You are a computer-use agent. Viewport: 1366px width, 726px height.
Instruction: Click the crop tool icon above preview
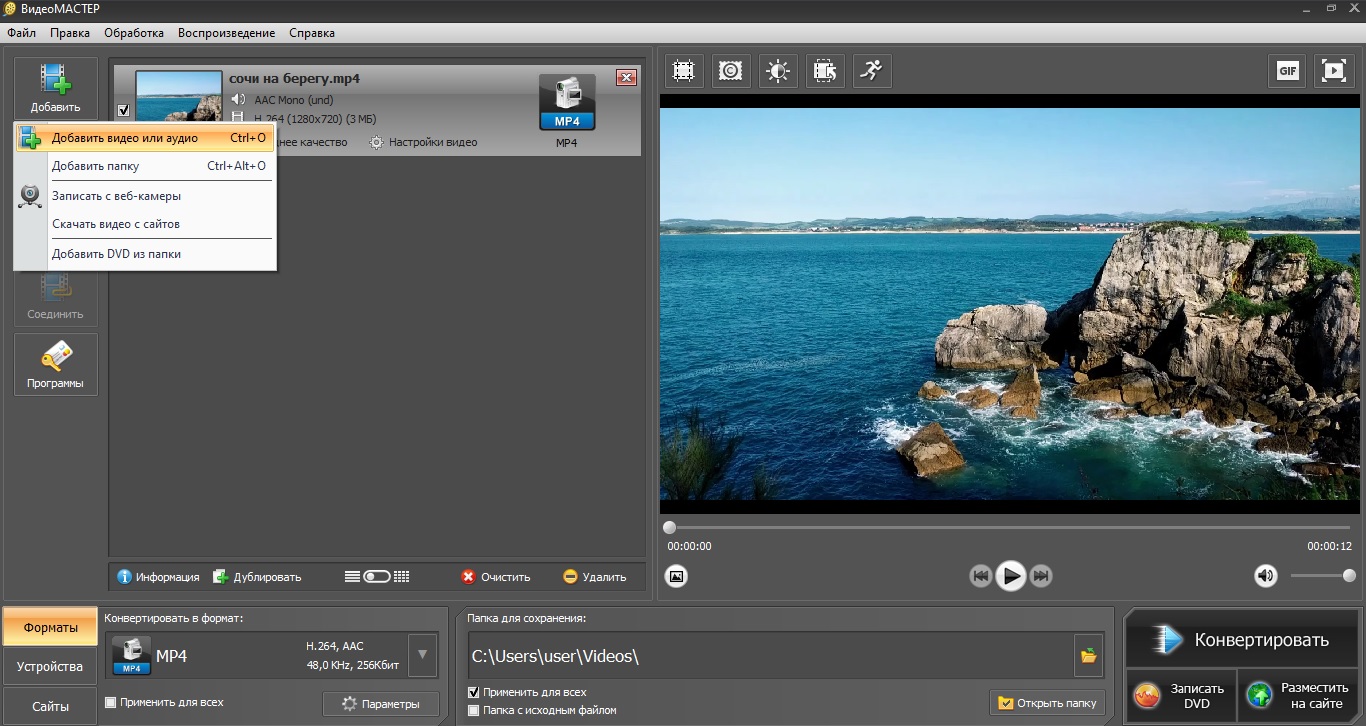point(684,71)
